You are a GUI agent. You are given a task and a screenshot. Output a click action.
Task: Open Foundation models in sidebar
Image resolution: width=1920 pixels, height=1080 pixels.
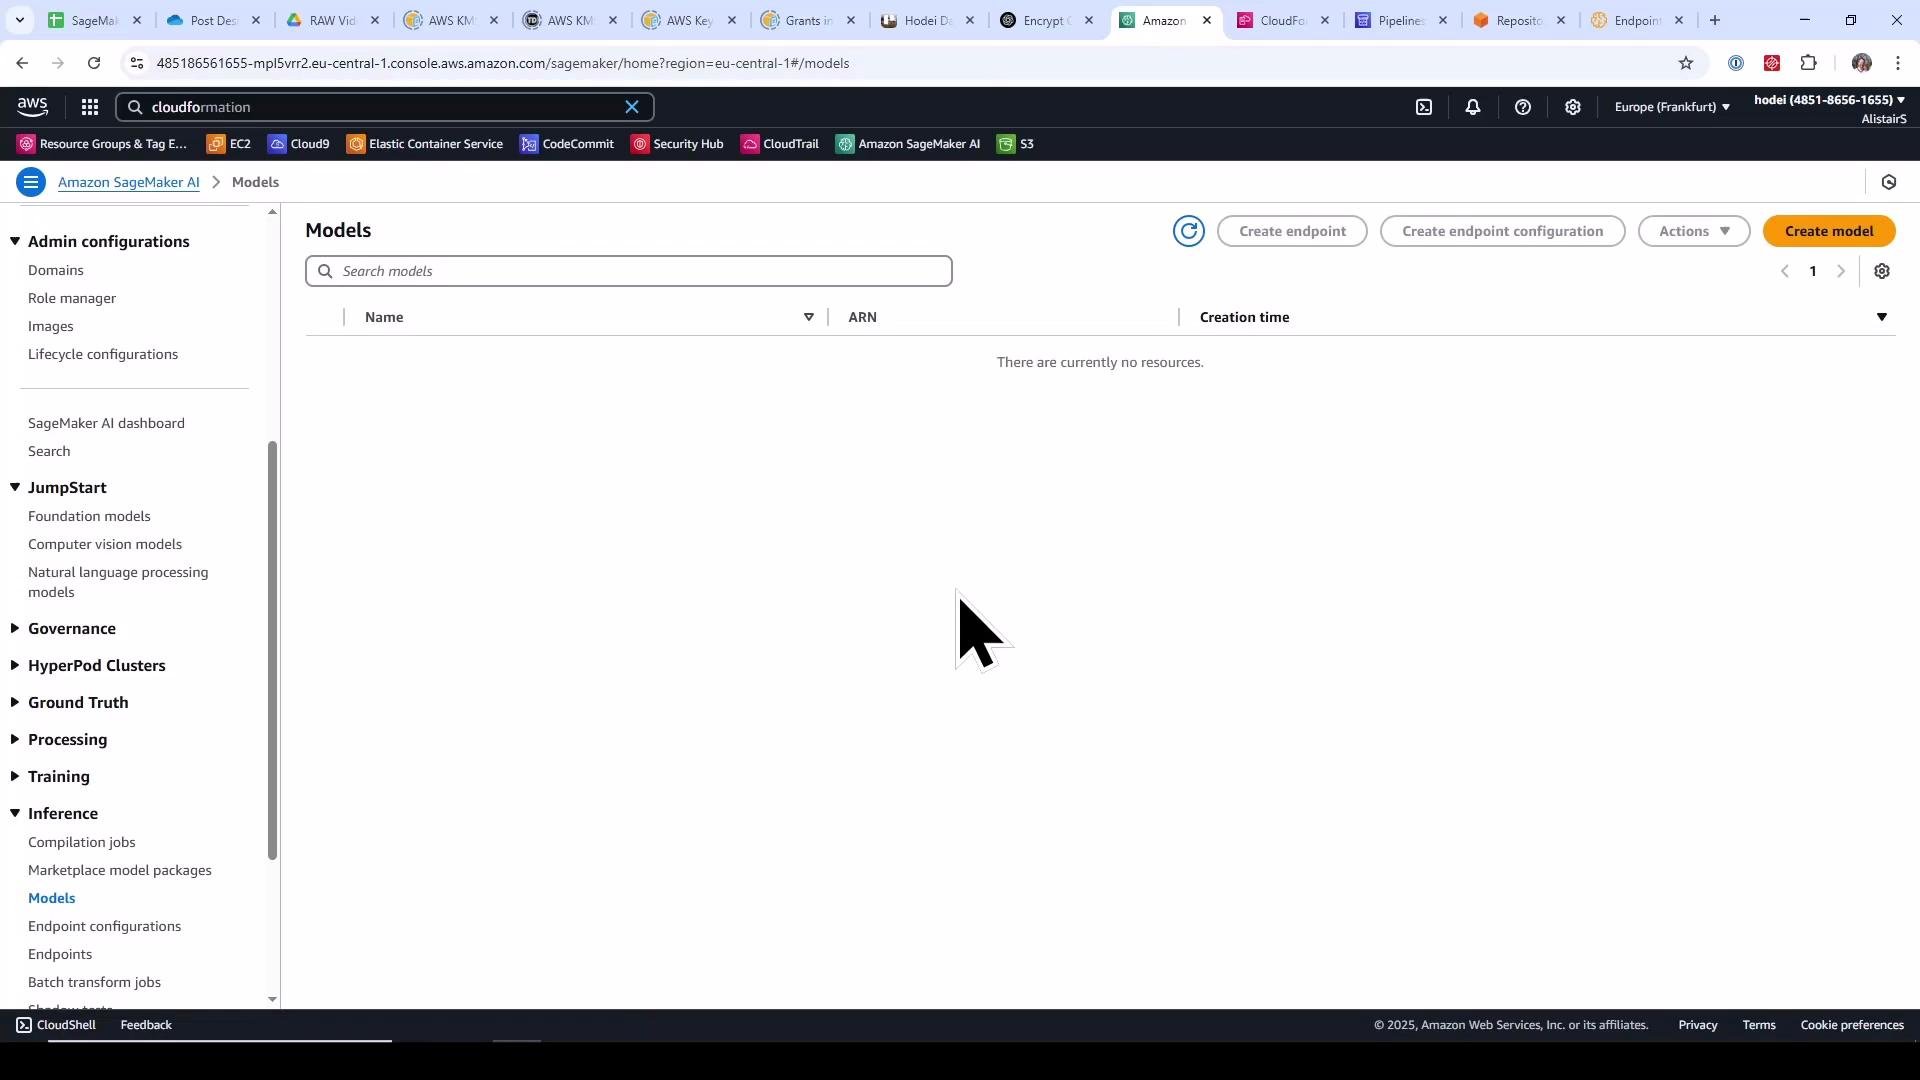[89, 516]
